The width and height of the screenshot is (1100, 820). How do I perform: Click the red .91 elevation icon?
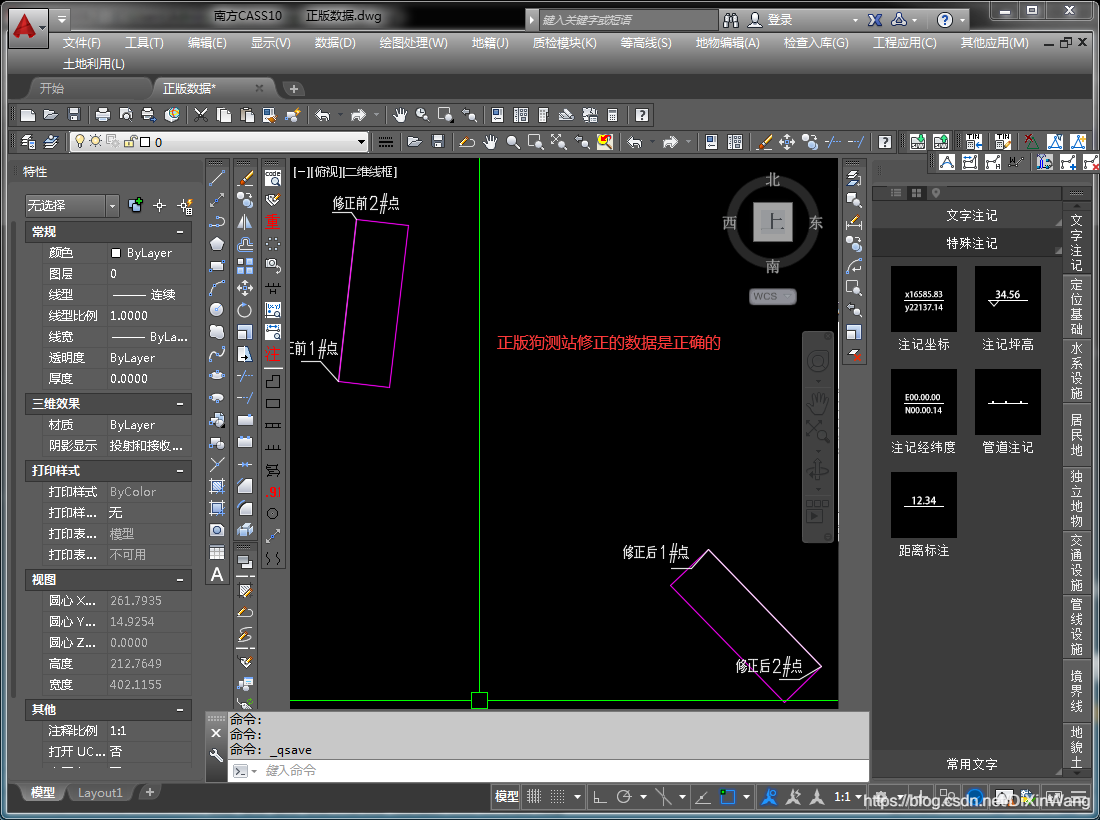[273, 492]
